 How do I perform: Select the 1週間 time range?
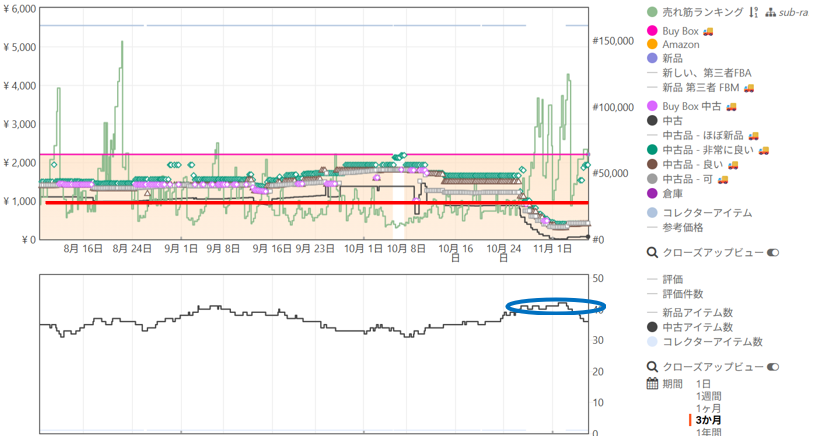click(708, 396)
